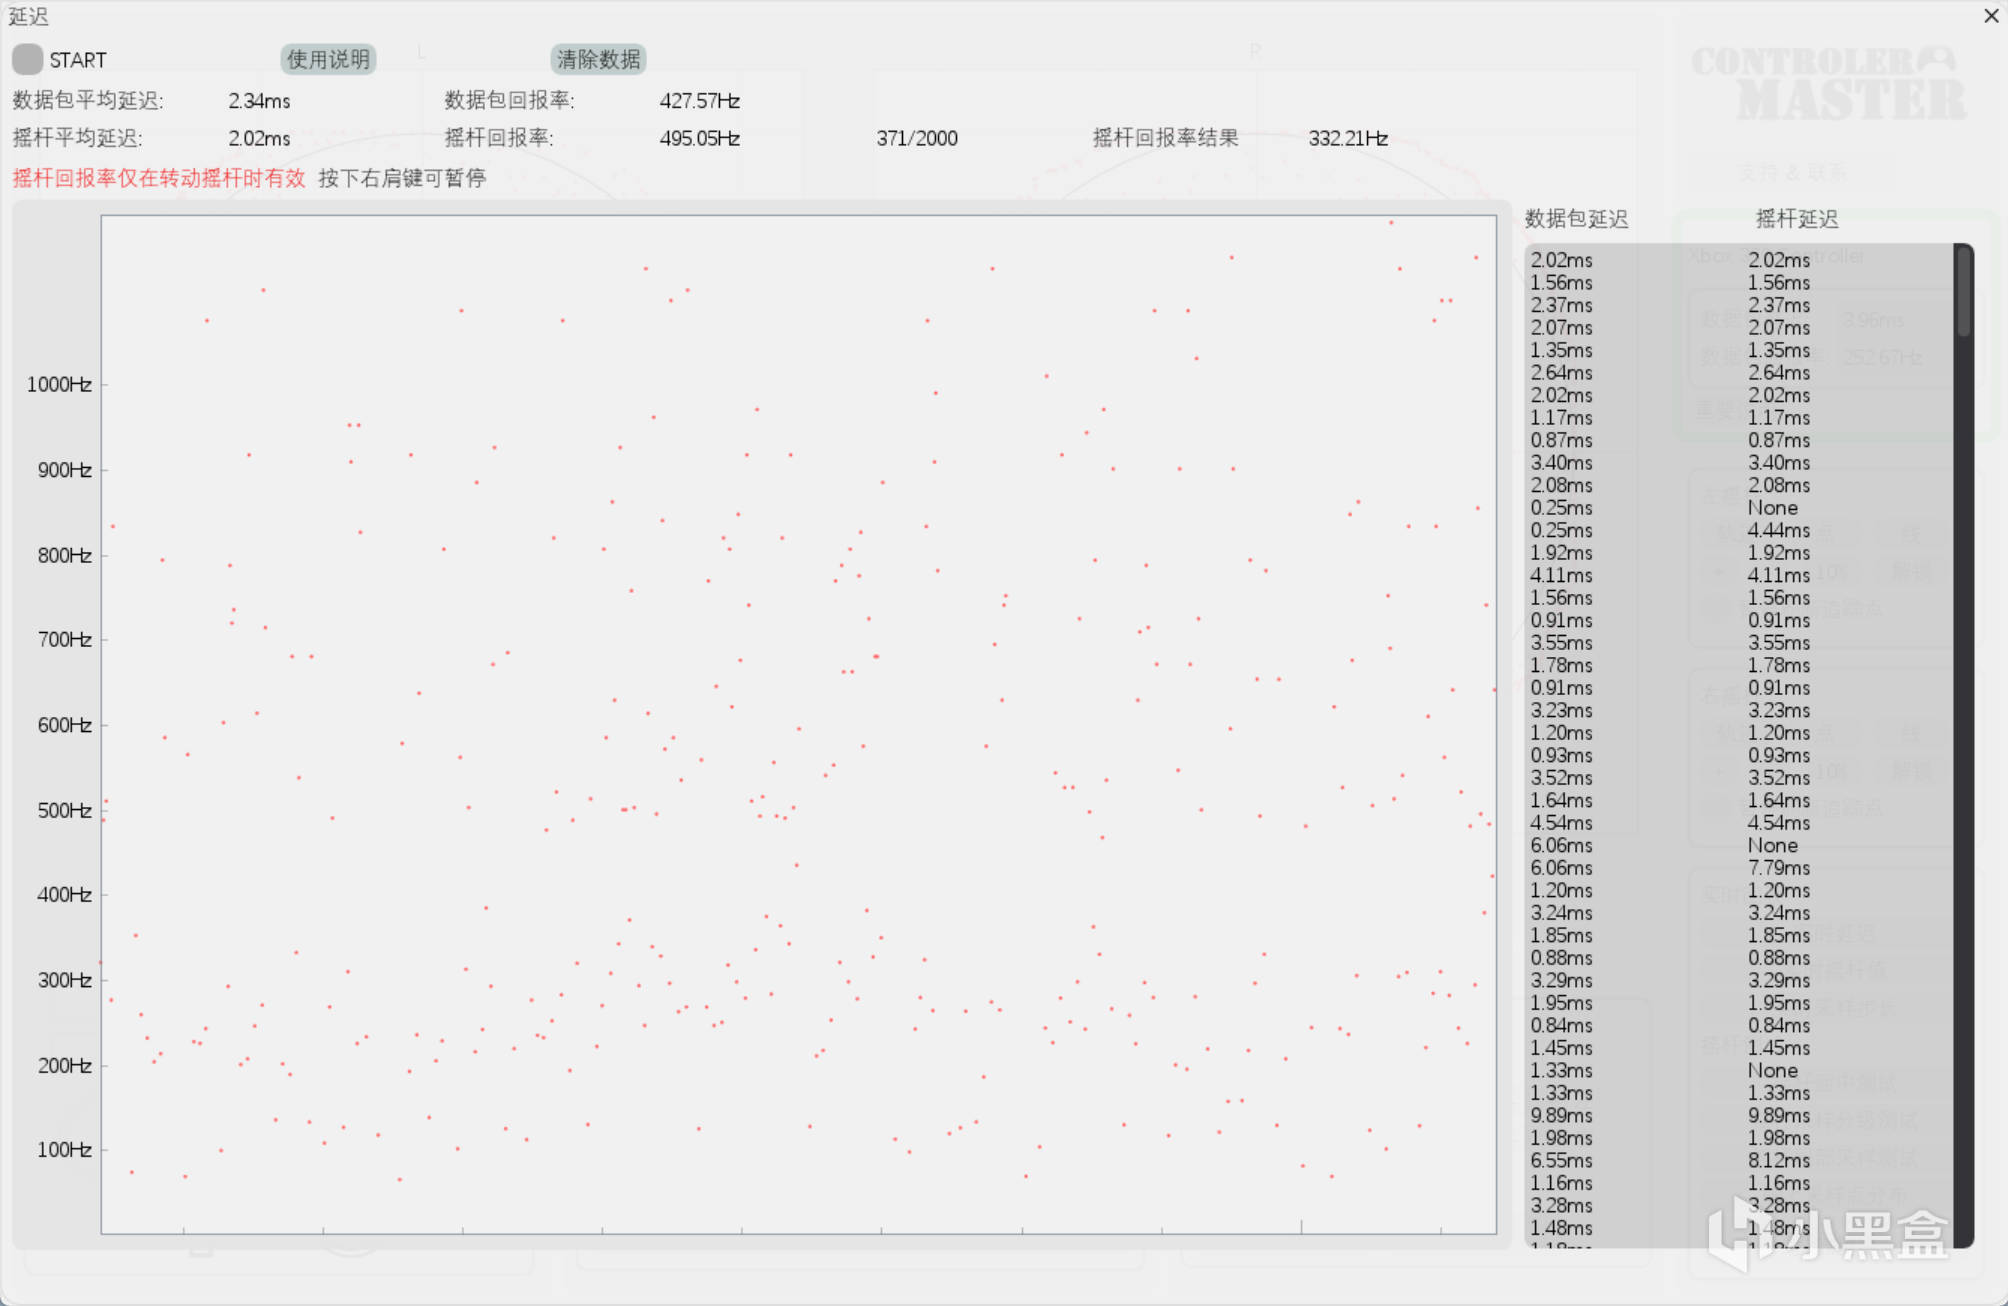Click the 摇杆延迟 column header
This screenshot has width=2008, height=1306.
[1796, 219]
